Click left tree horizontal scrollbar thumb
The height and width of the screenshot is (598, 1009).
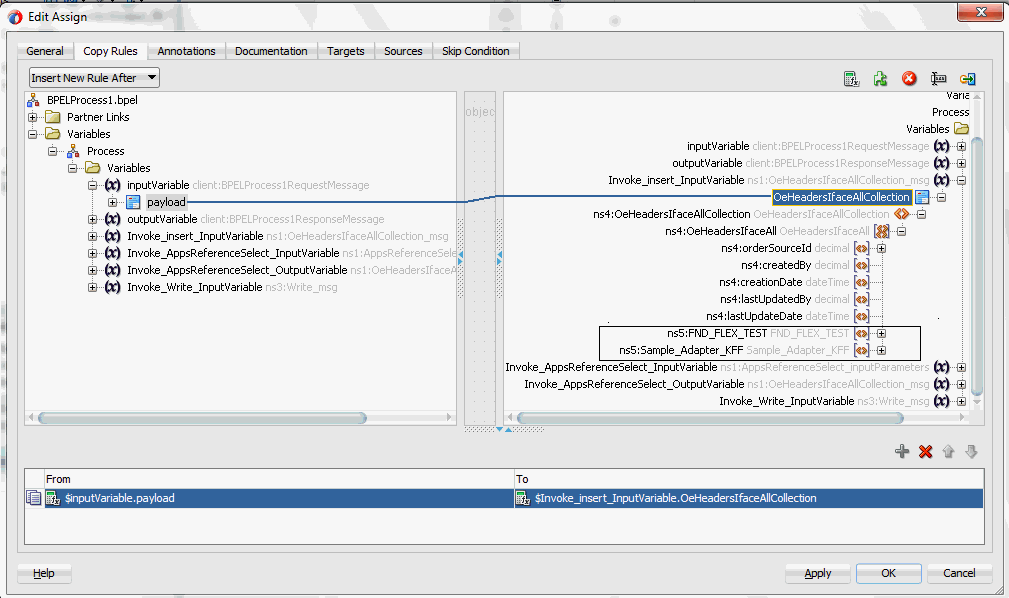tap(202, 418)
